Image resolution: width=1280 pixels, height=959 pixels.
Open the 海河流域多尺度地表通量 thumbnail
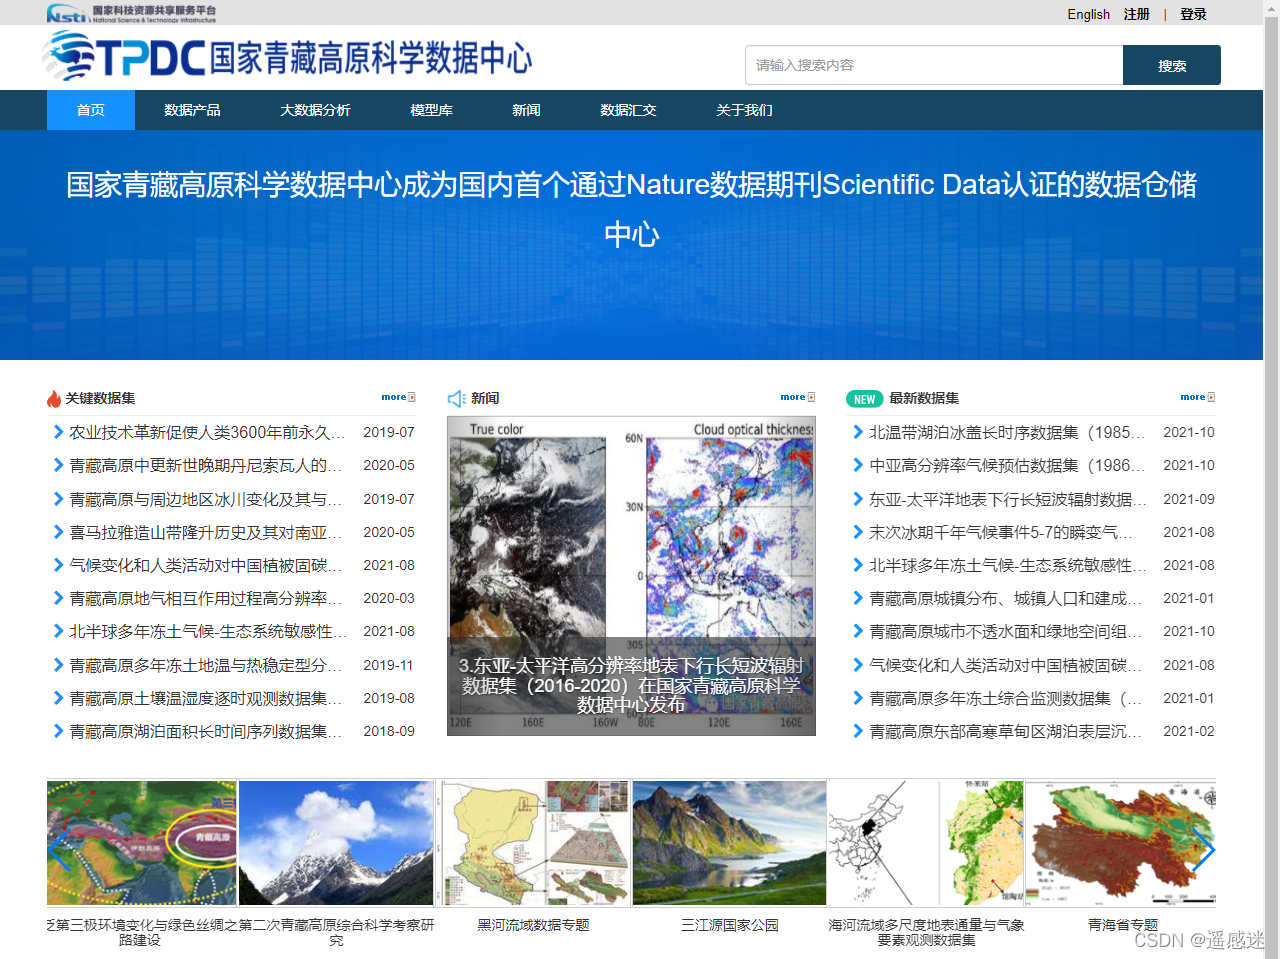tap(926, 844)
